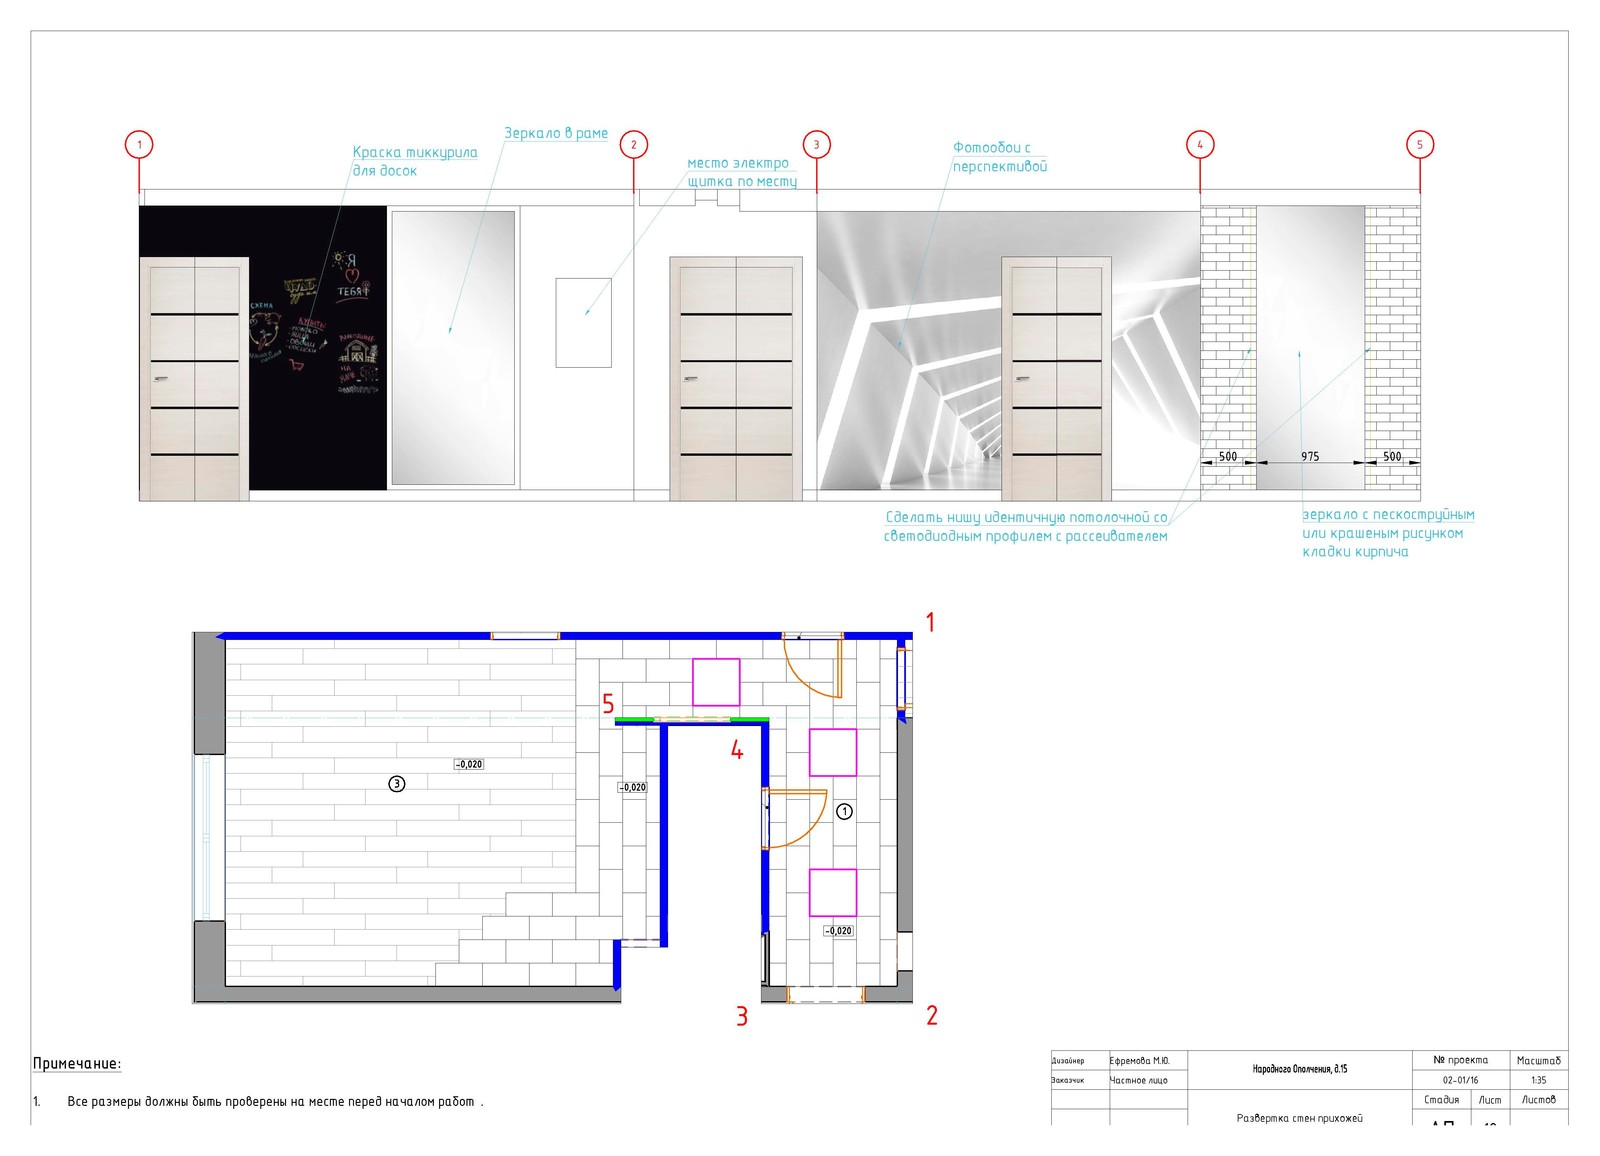The height and width of the screenshot is (1156, 1600).
Task: Click the red circled axis marker 1
Action: 139,145
